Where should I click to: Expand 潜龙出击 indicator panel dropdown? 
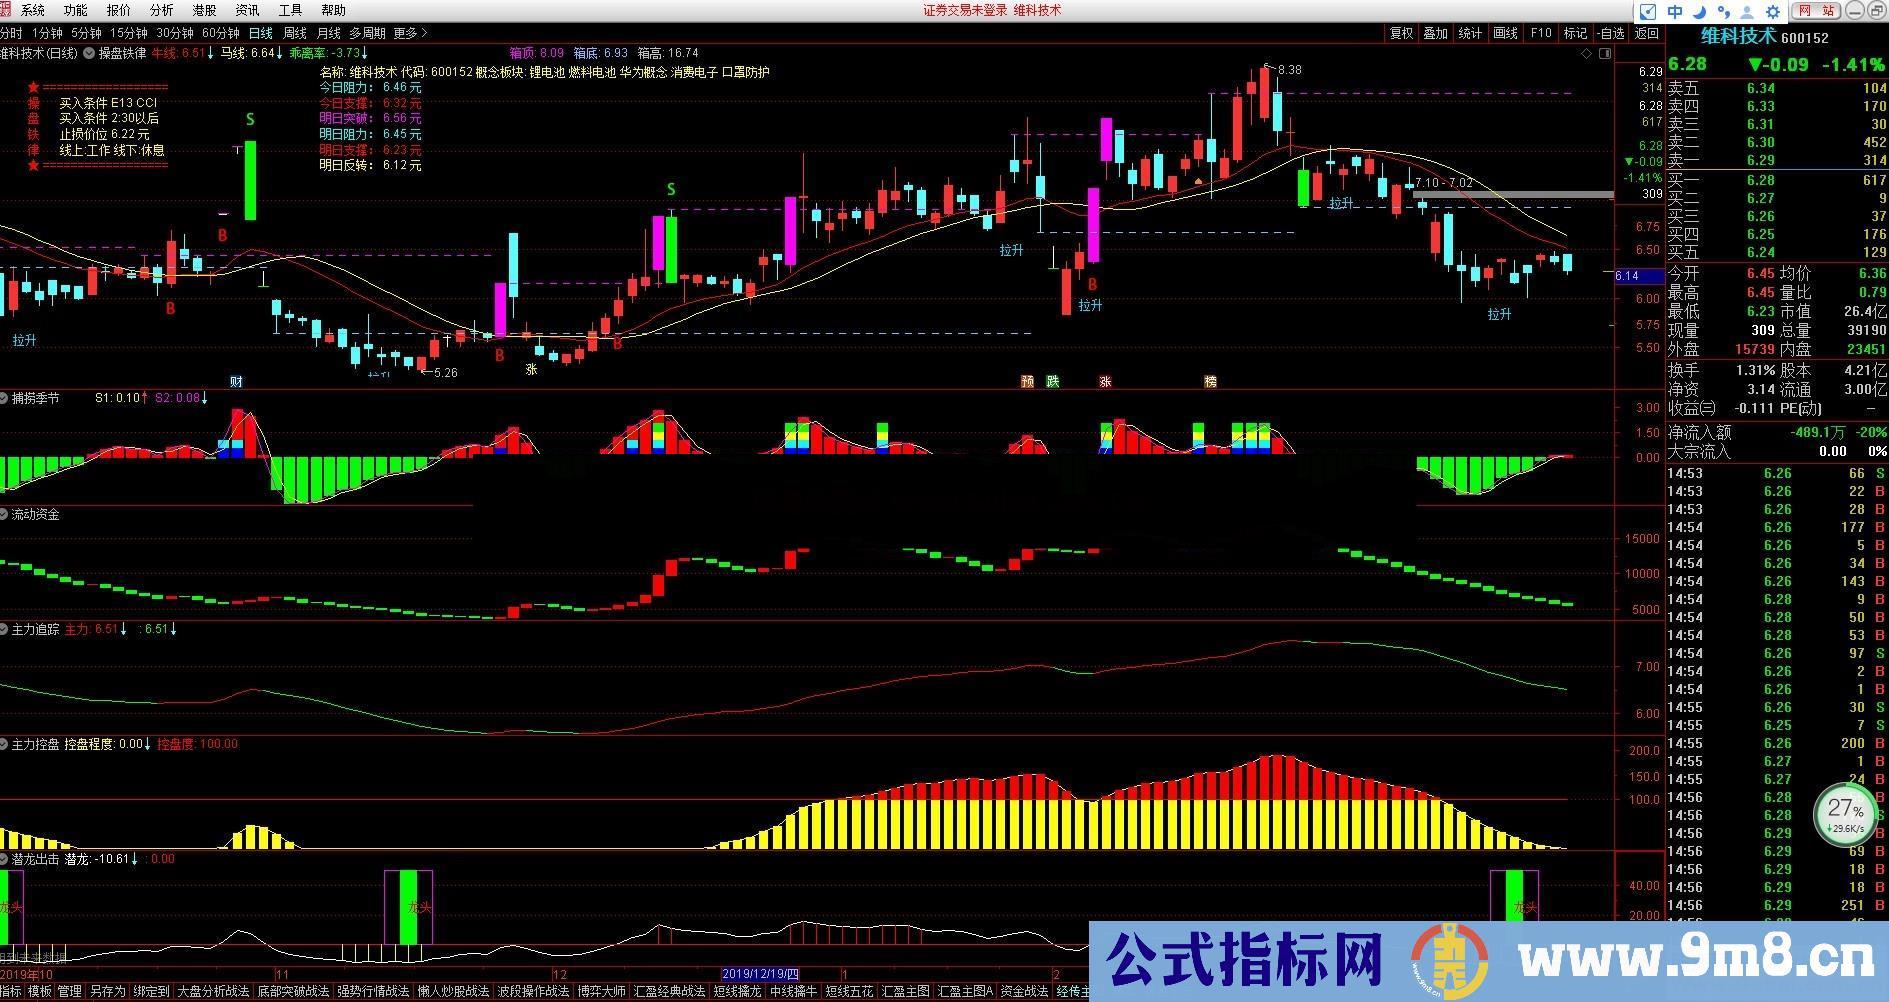click(x=5, y=858)
